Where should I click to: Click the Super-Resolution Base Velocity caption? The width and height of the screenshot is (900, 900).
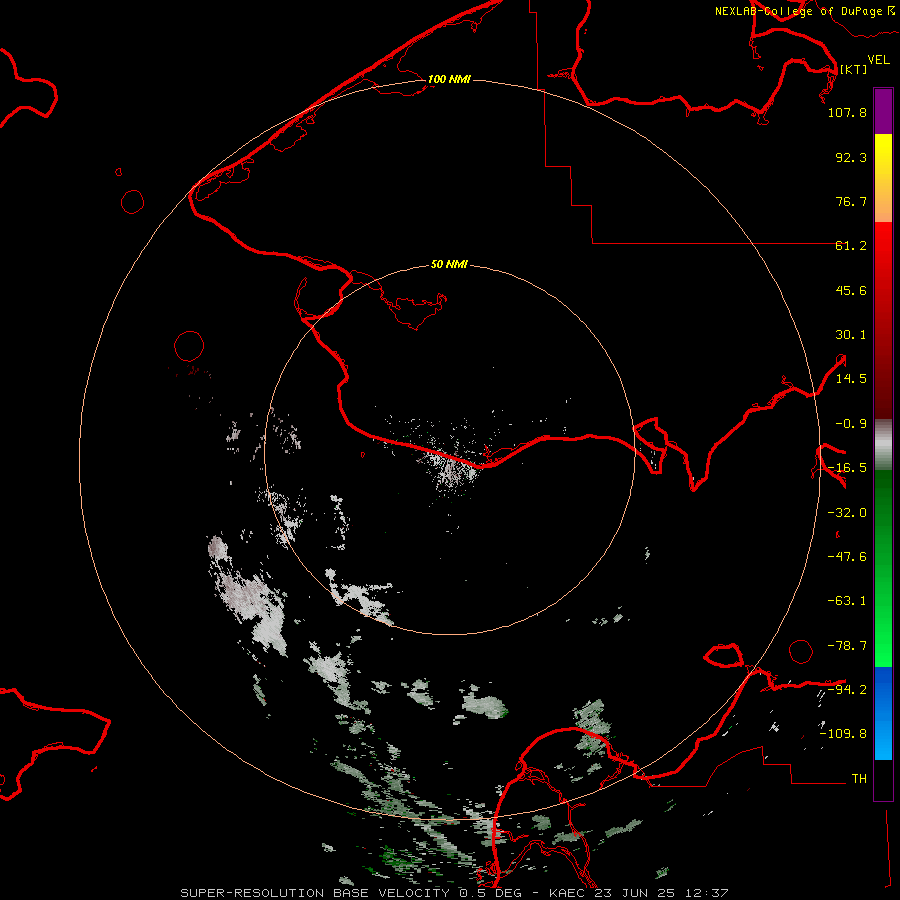coord(454,893)
